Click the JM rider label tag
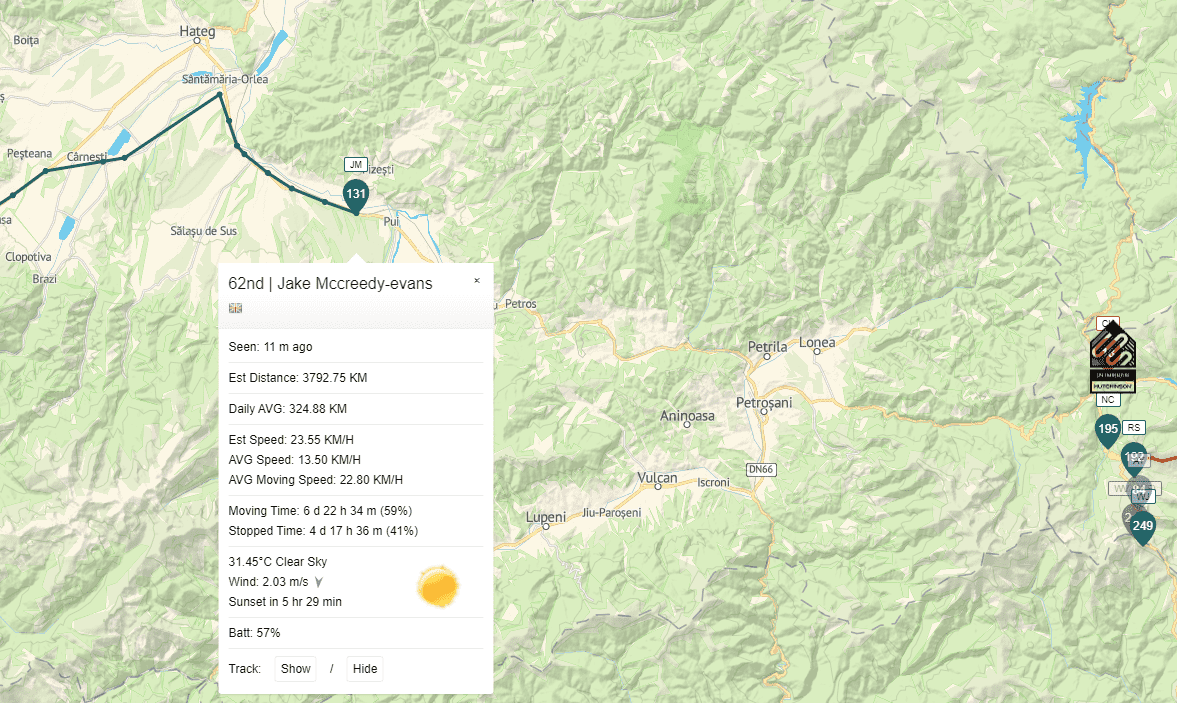 (356, 164)
